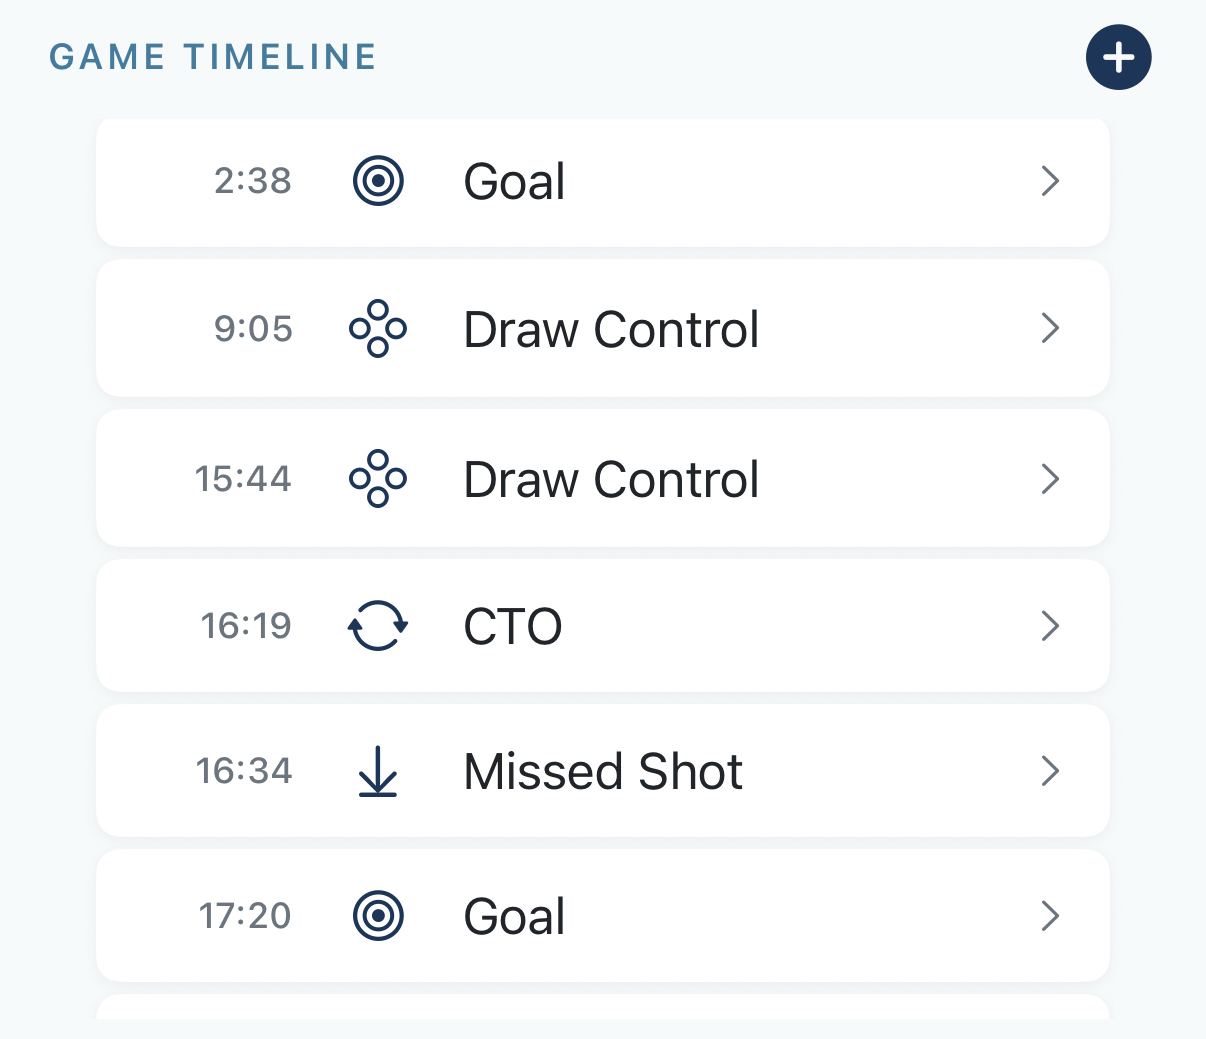Tap the plus icon to add an event
The image size is (1206, 1039).
(x=1118, y=57)
